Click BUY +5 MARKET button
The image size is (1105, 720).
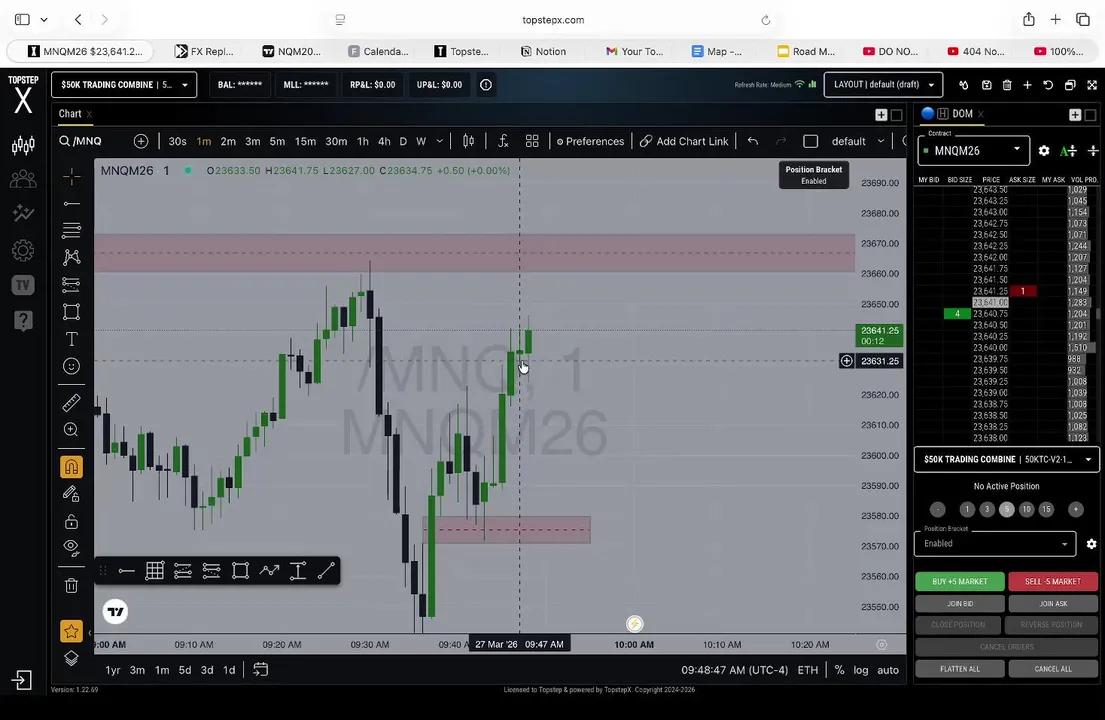[959, 582]
